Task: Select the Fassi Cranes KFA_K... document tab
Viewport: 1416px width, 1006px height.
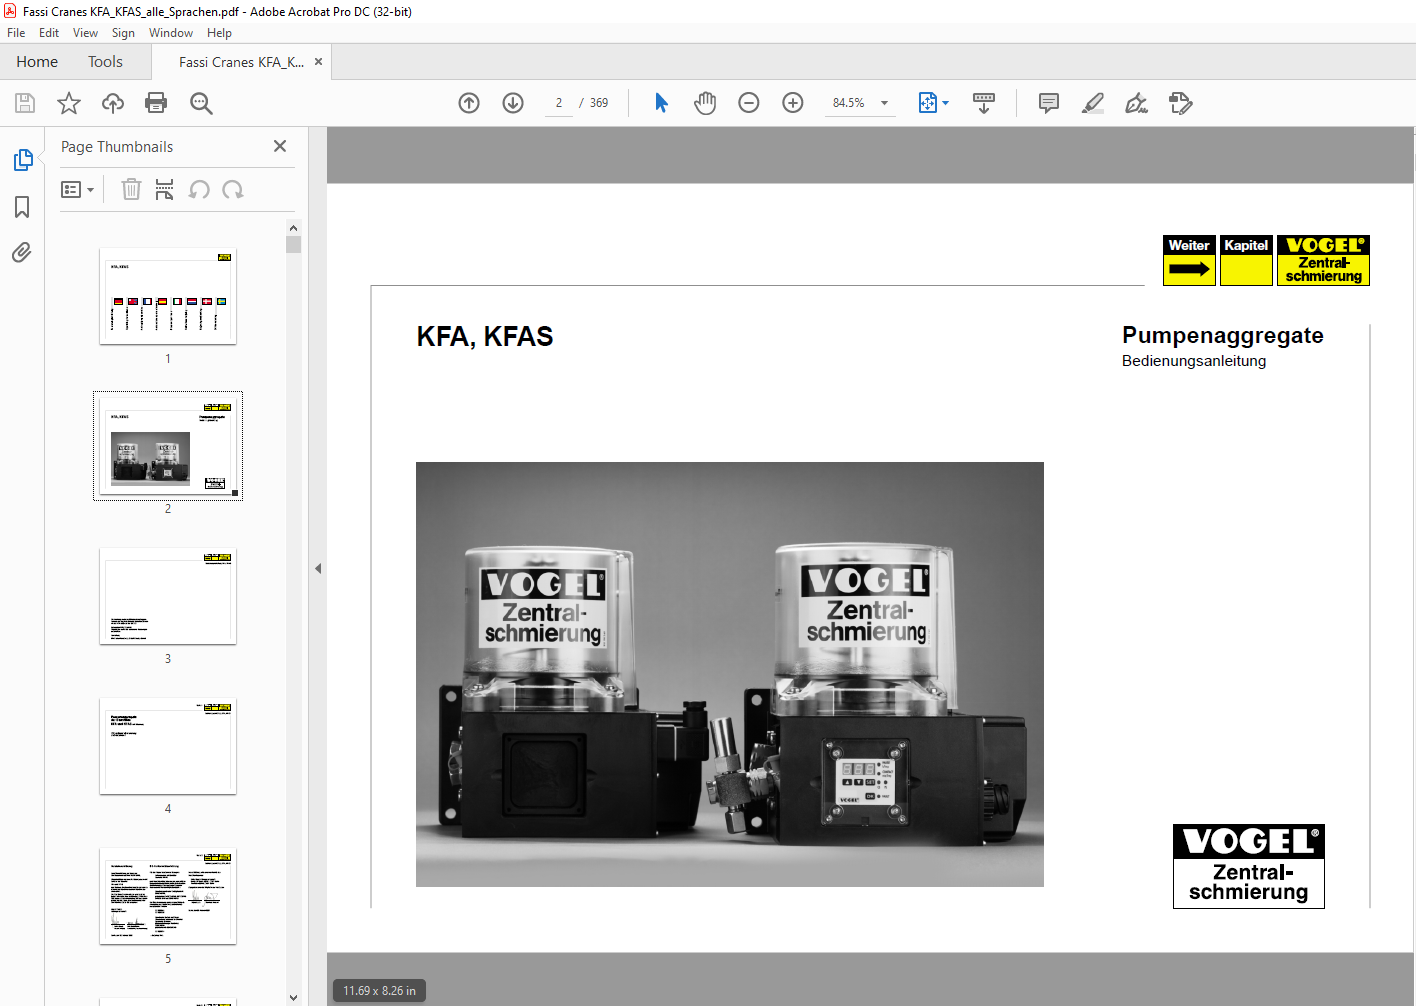Action: [x=241, y=62]
